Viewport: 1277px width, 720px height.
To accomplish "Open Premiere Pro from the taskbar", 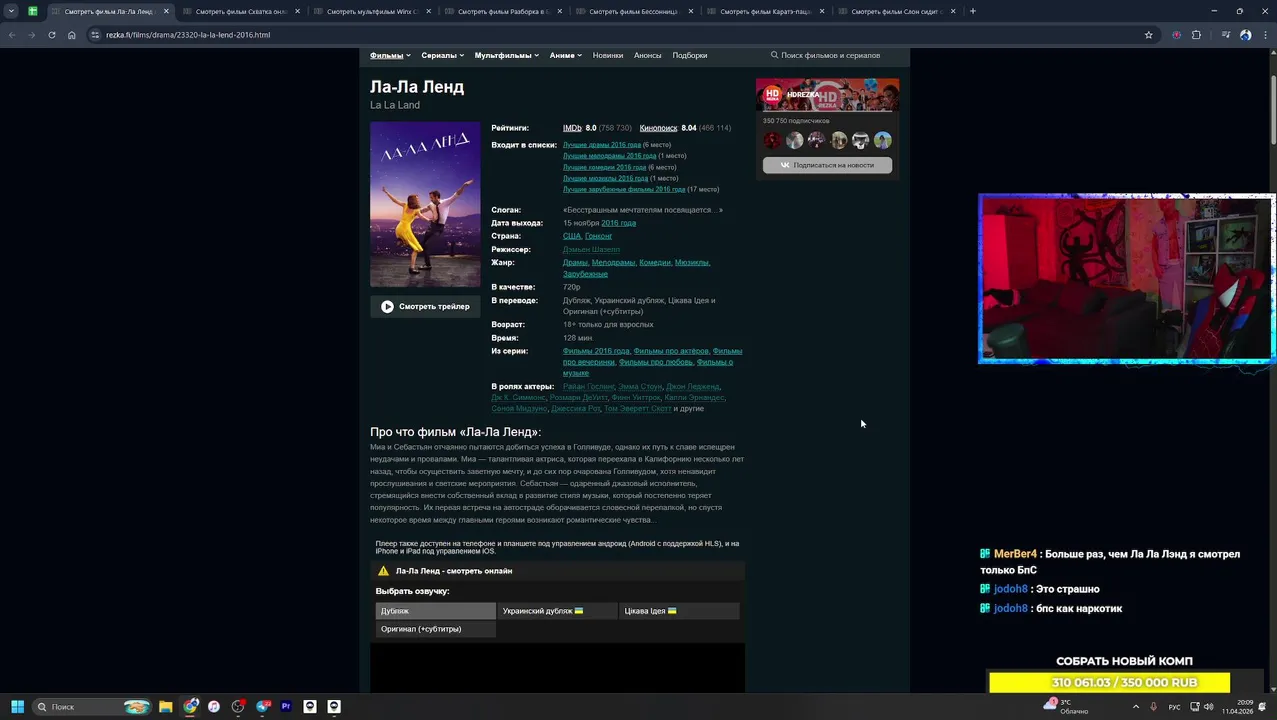I will pyautogui.click(x=286, y=706).
